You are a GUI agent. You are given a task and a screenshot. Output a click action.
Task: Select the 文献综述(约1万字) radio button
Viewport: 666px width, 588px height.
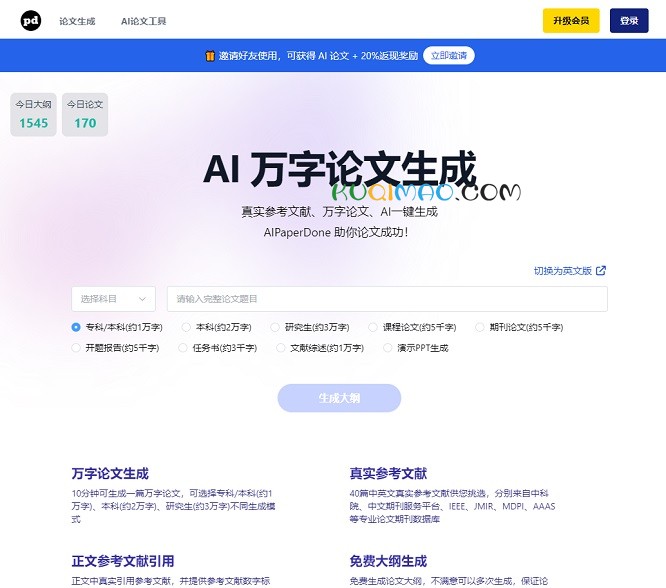click(280, 348)
